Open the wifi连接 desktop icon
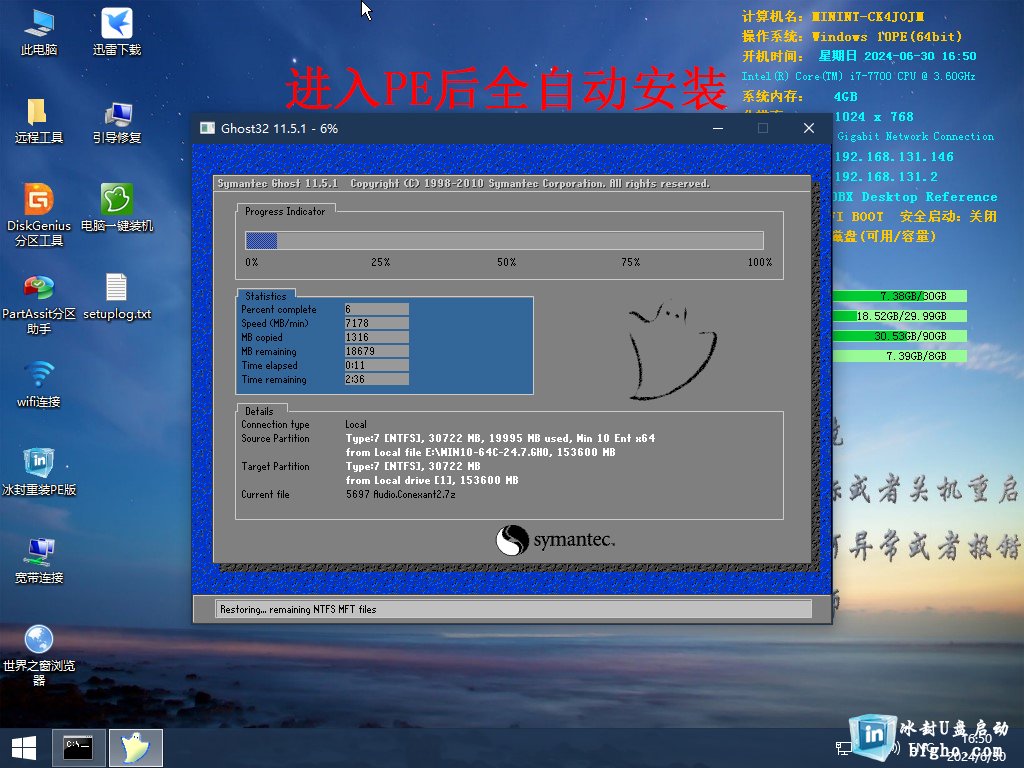Screen dimensions: 1024x768 (x=39, y=384)
